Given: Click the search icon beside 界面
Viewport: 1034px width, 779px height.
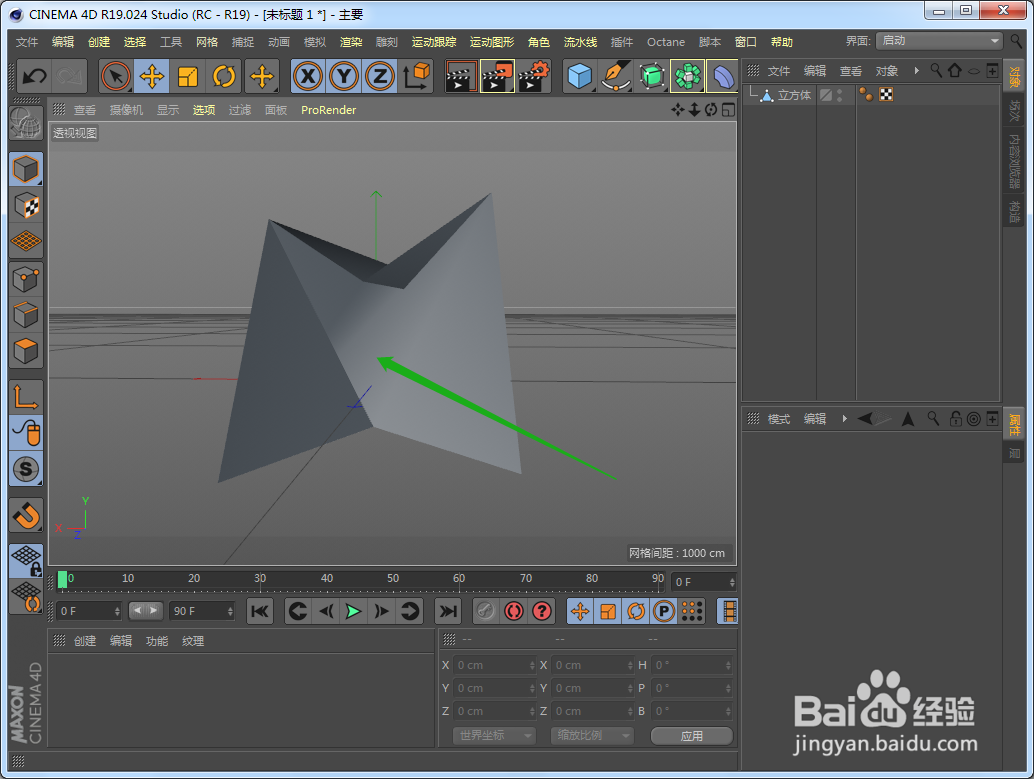Looking at the screenshot, I should coord(1016,41).
